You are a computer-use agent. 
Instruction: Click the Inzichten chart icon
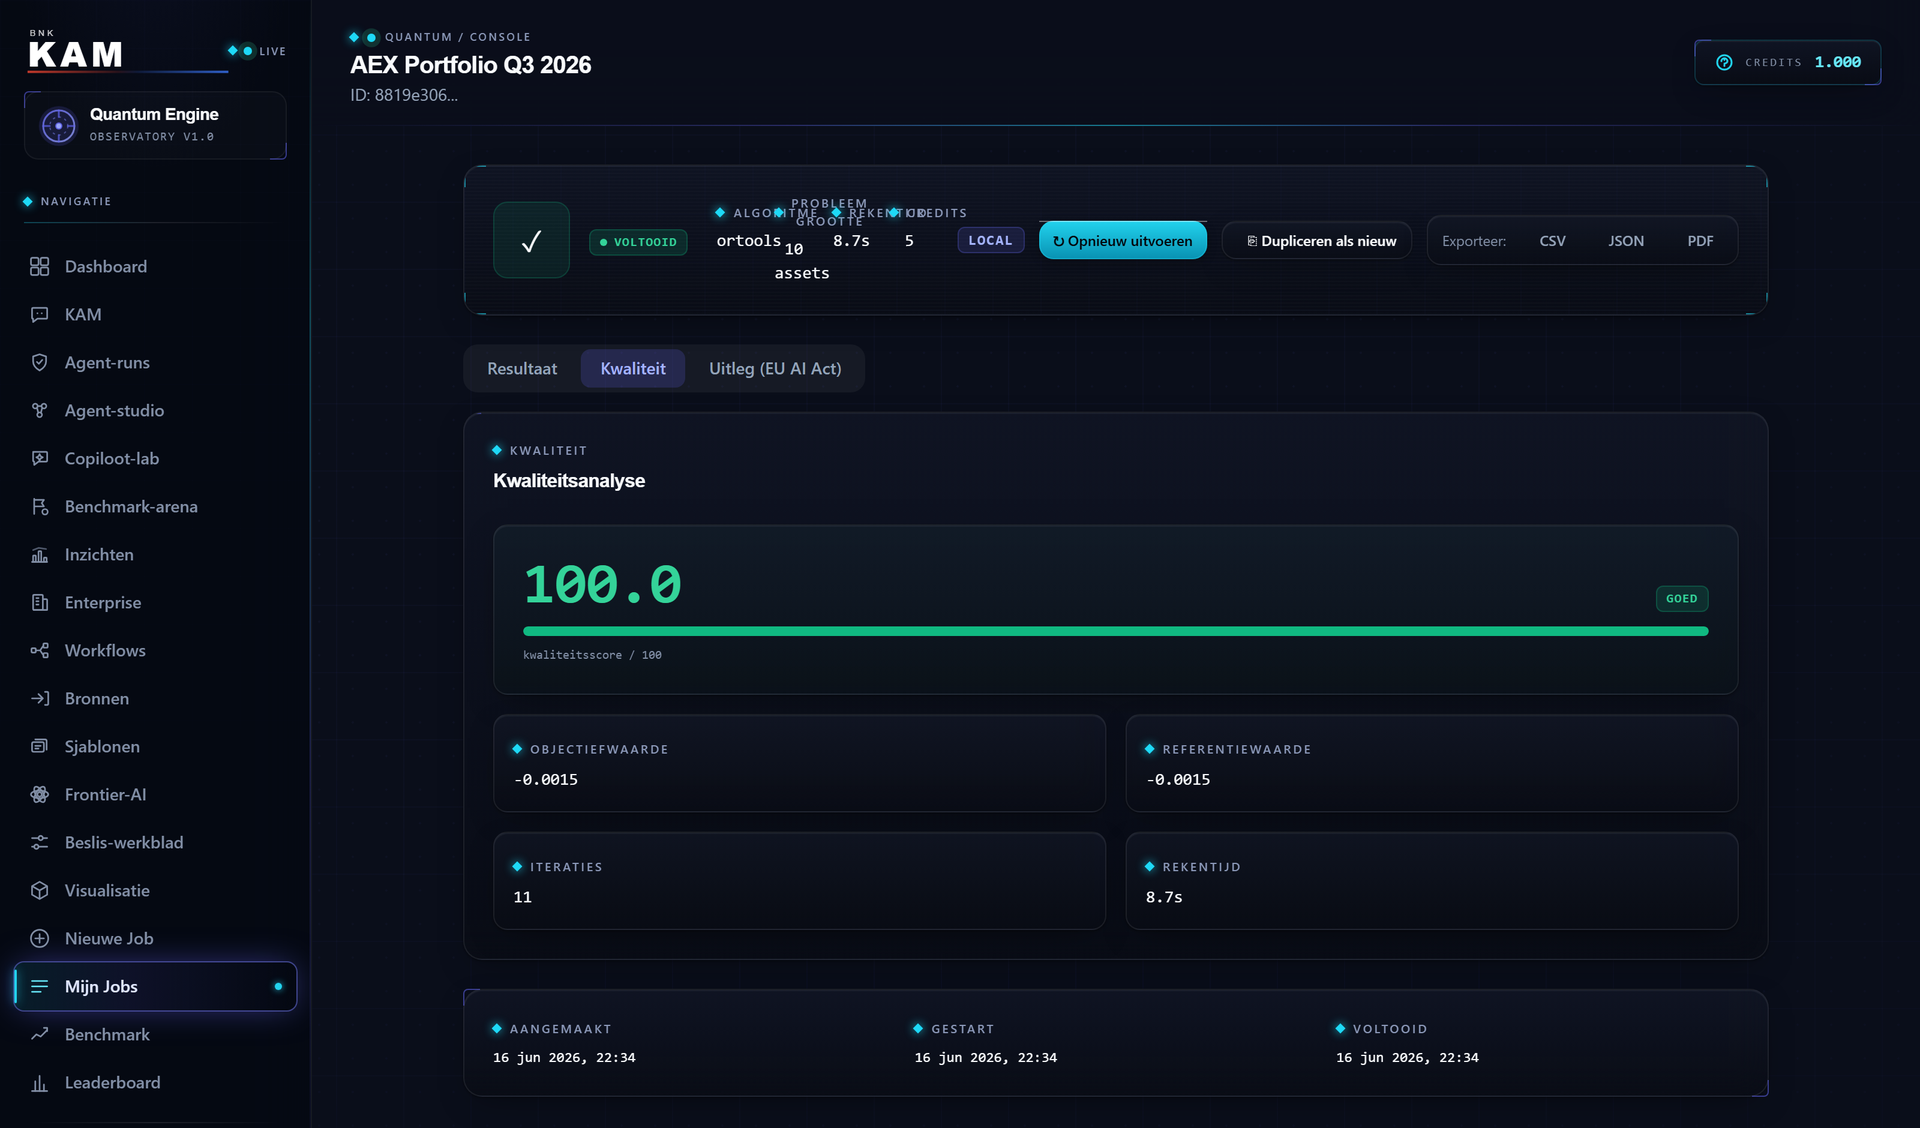click(x=39, y=555)
